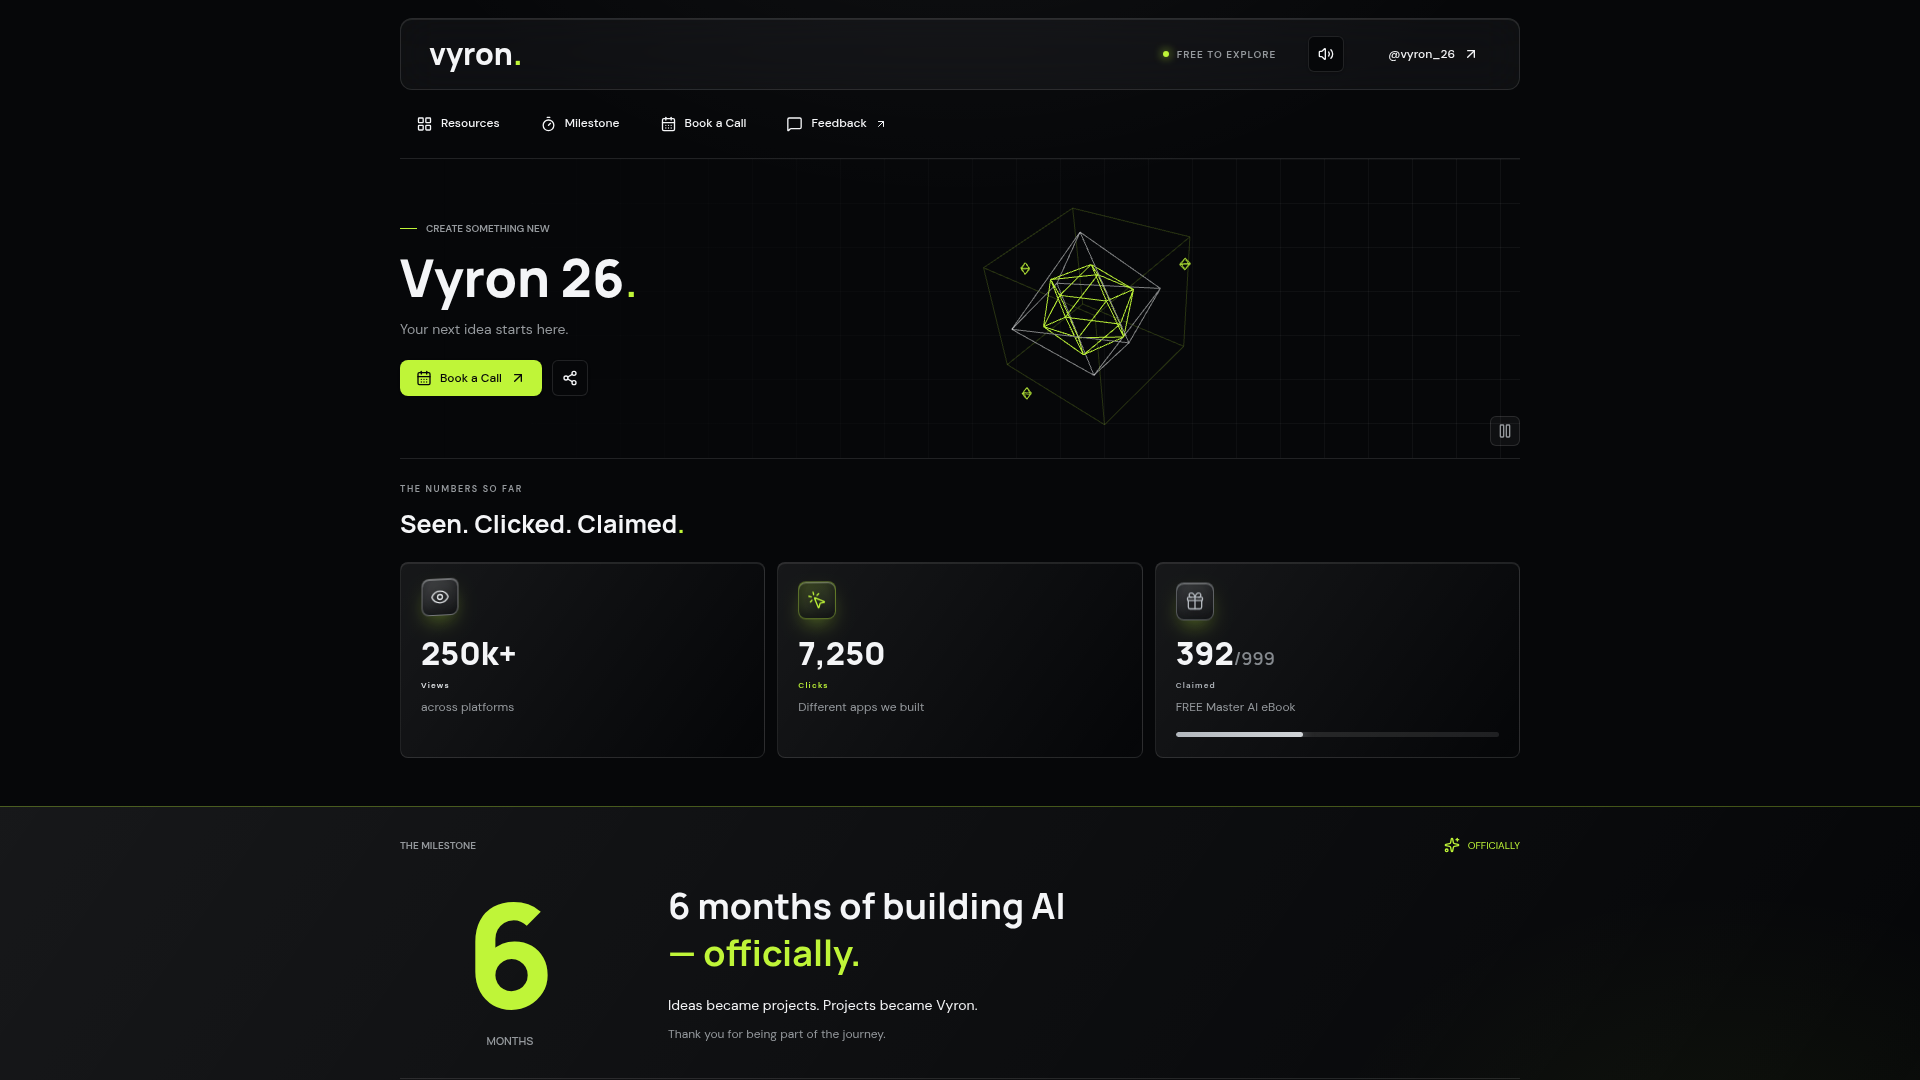Click the 250k+ views figure

pos(469,654)
